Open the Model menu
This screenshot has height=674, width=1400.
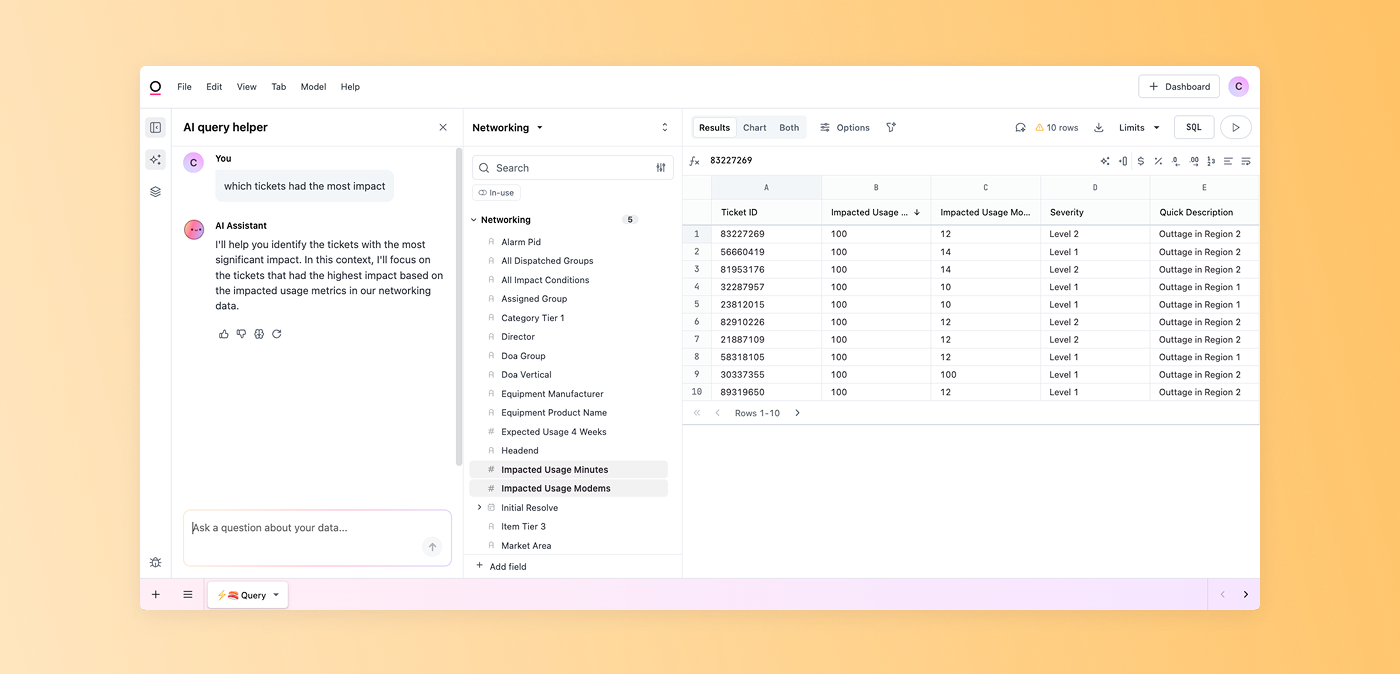click(313, 87)
